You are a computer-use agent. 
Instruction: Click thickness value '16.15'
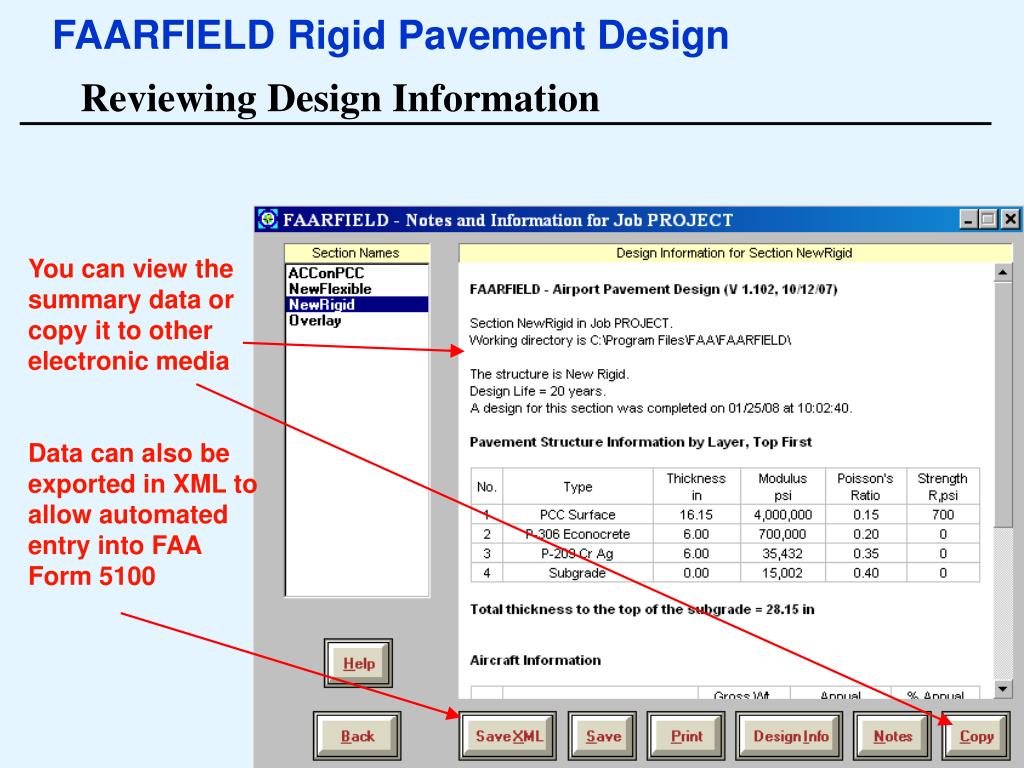(x=696, y=515)
